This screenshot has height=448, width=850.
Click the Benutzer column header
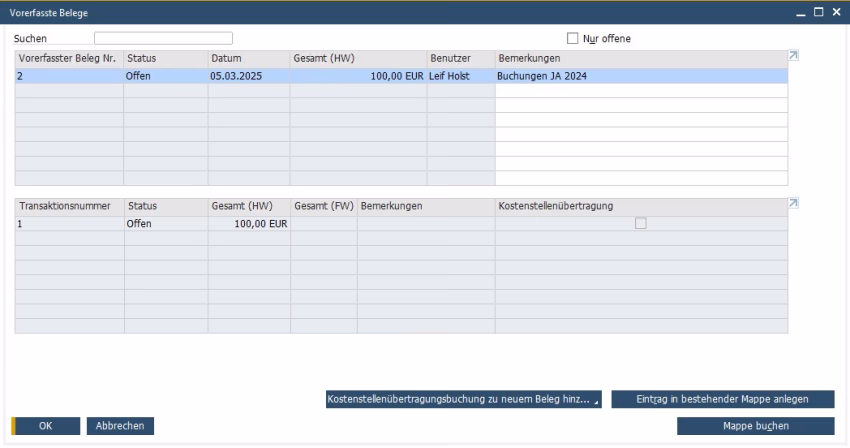click(x=460, y=58)
